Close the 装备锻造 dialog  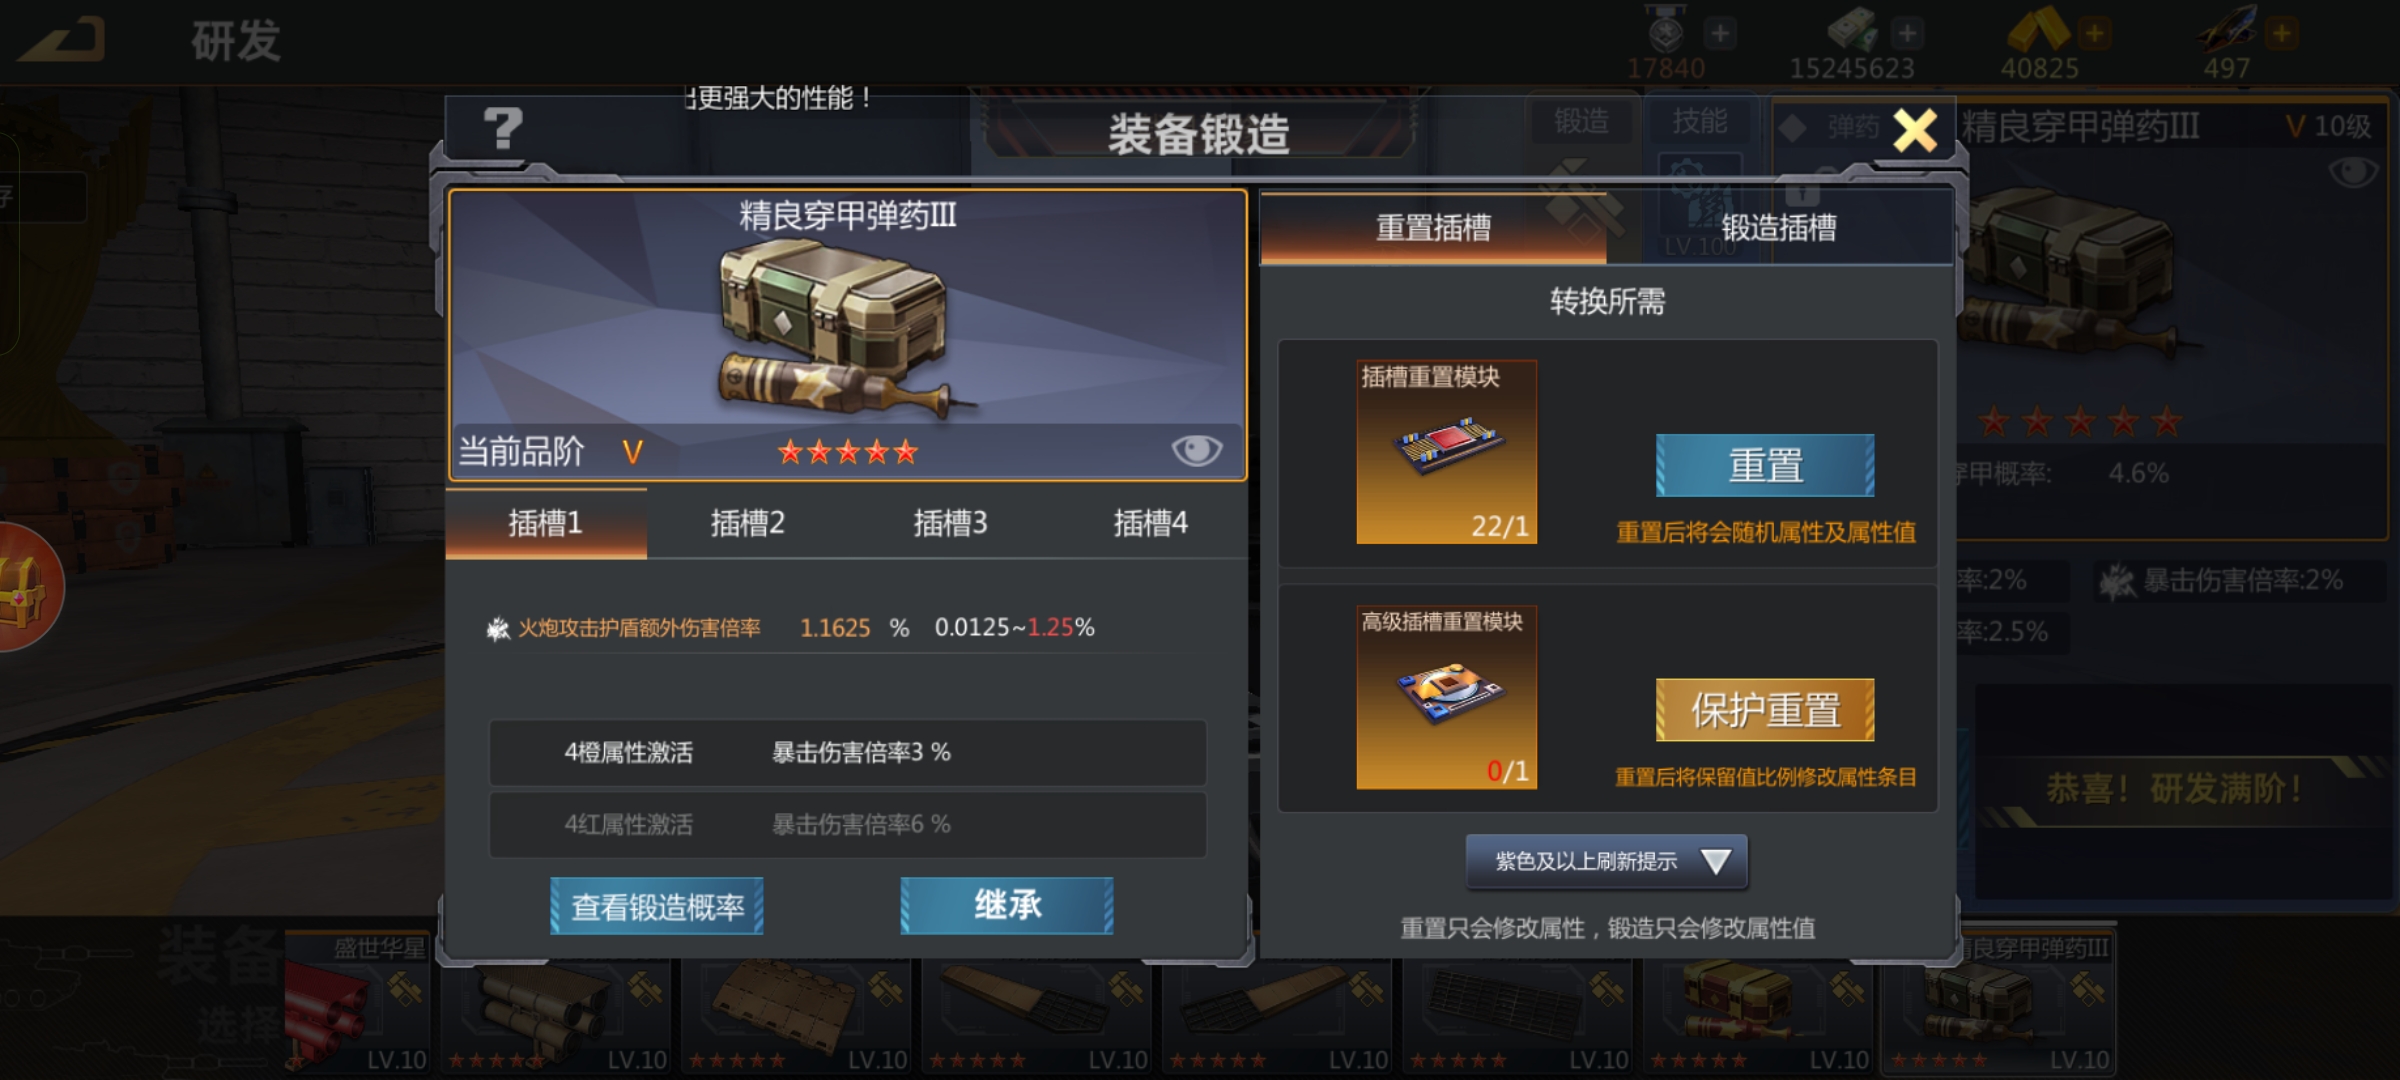coord(1915,130)
